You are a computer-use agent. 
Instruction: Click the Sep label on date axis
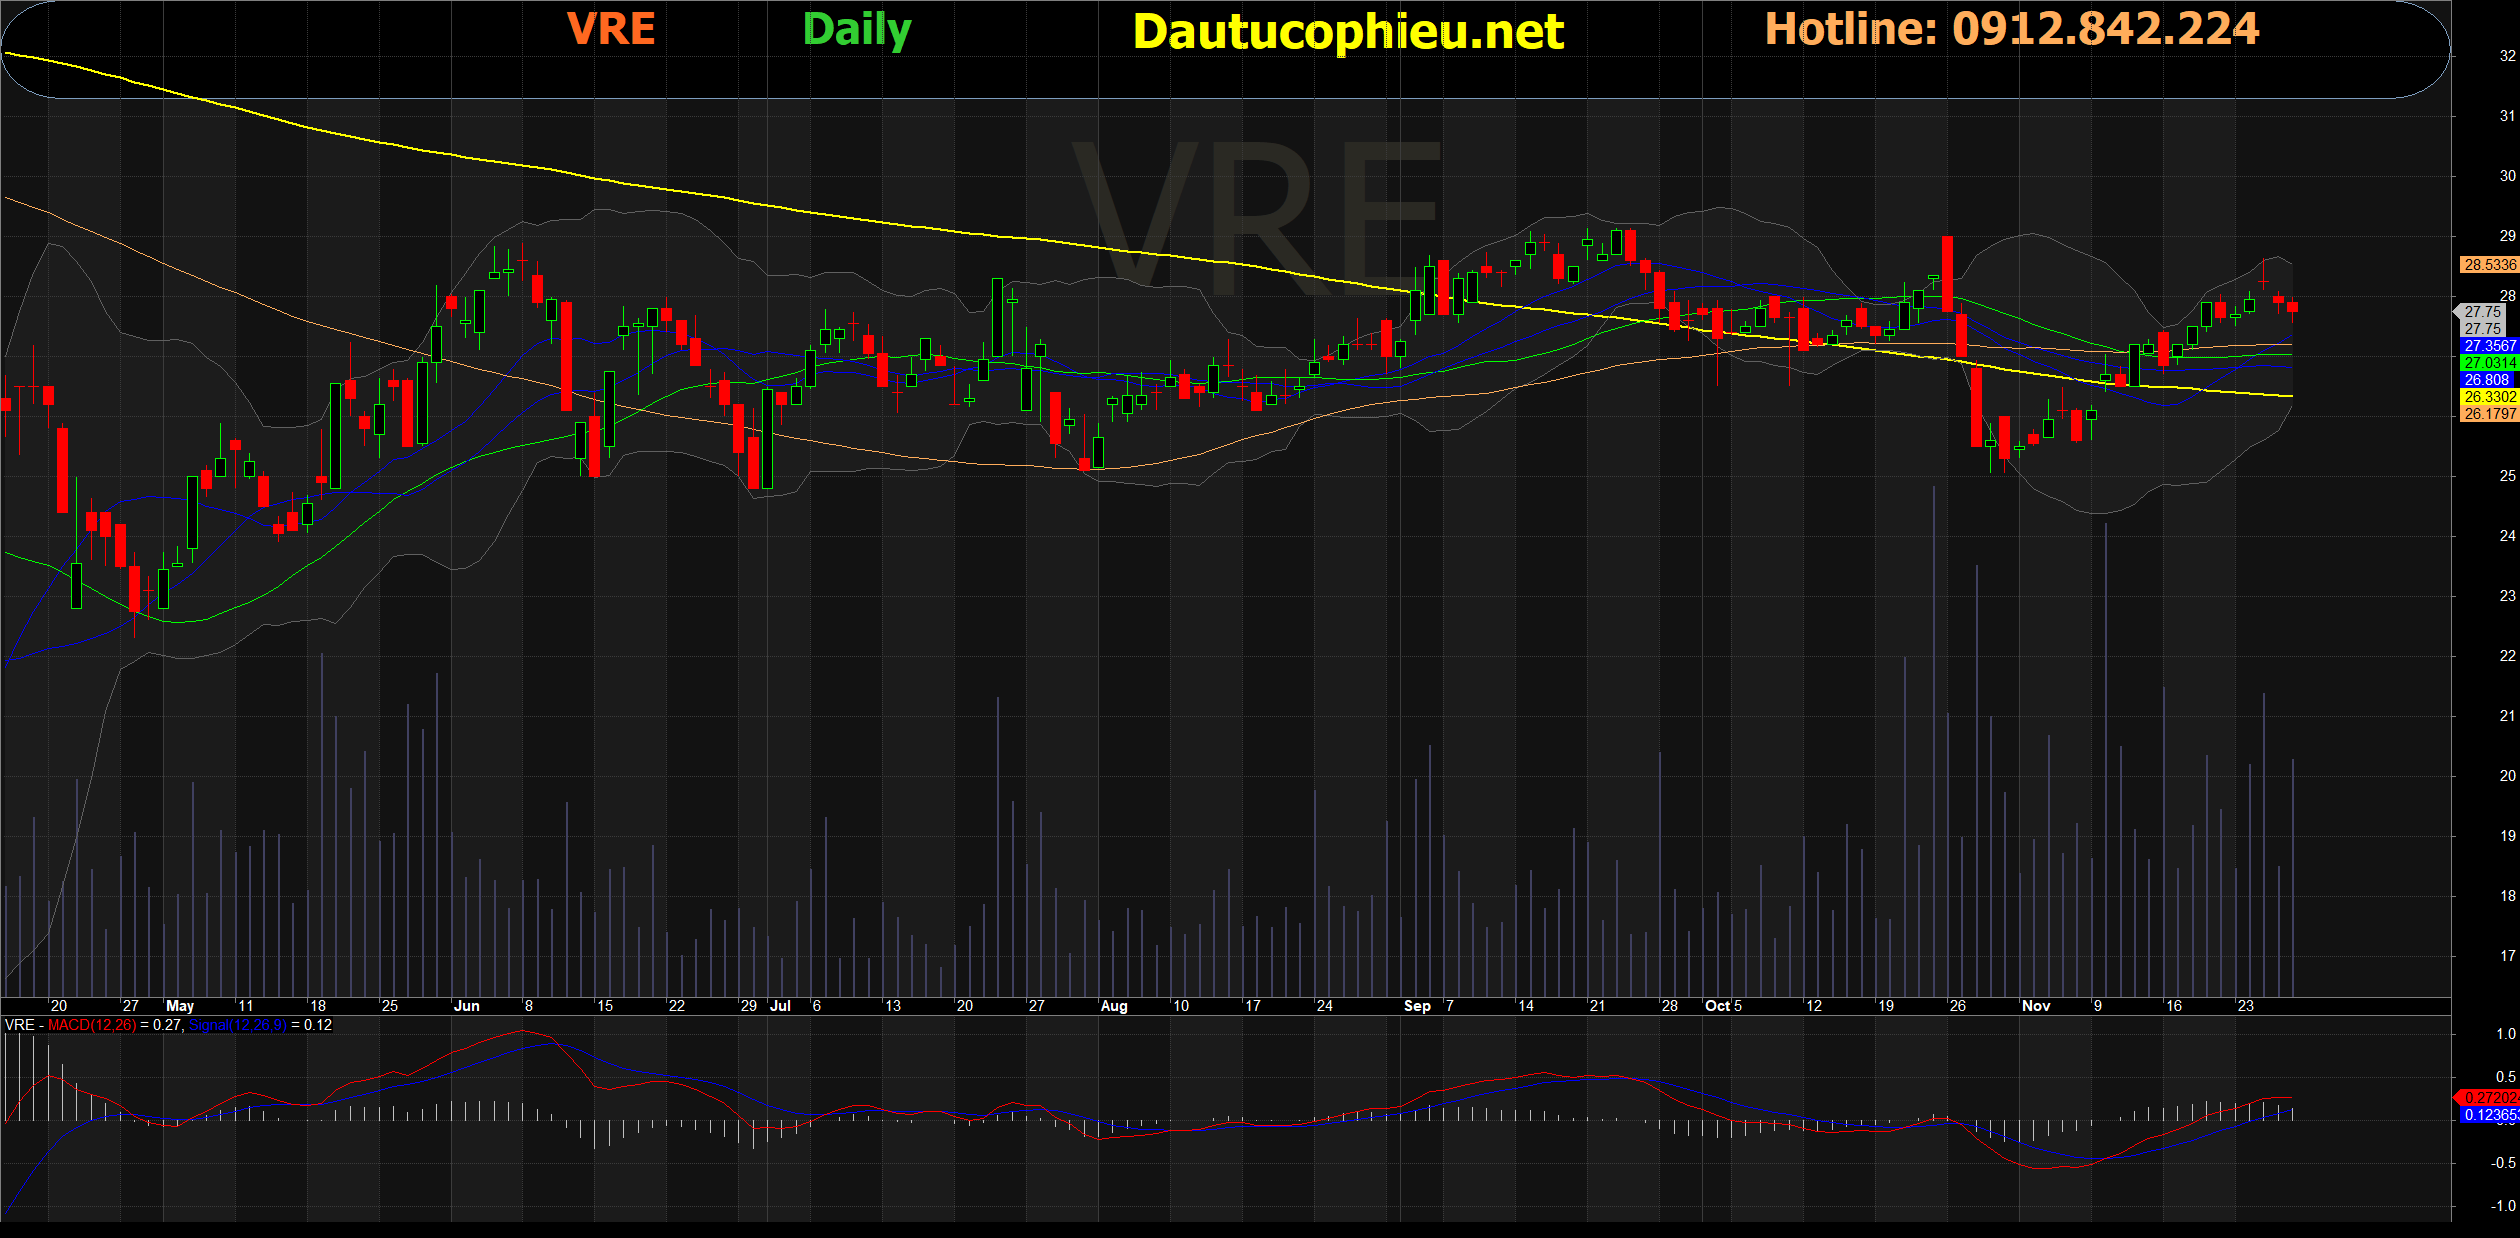click(x=1417, y=1006)
